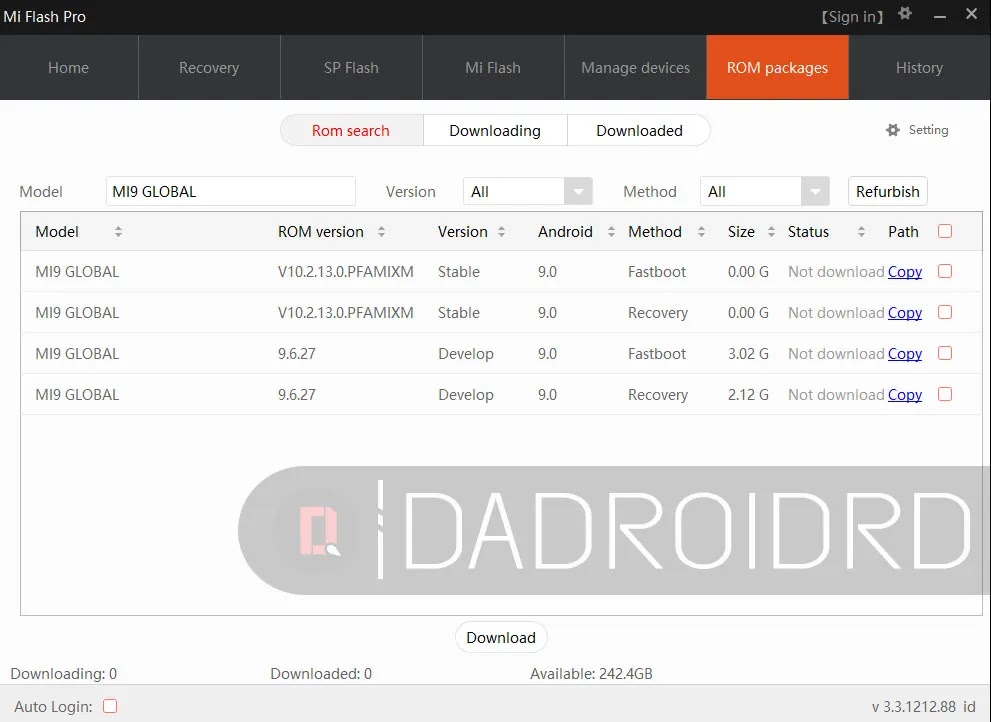991x722 pixels.
Task: Click the Setting gear next to the tabs
Action: coord(891,129)
